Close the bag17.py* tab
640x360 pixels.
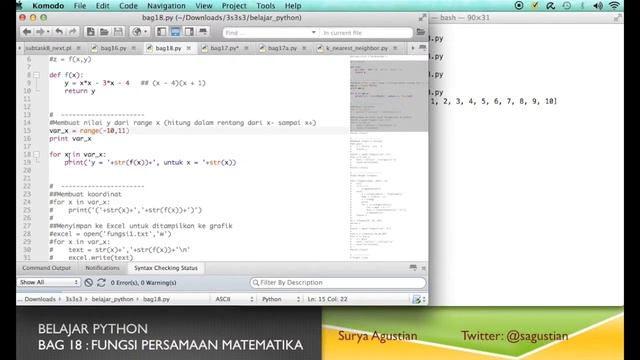pyautogui.click(x=246, y=48)
